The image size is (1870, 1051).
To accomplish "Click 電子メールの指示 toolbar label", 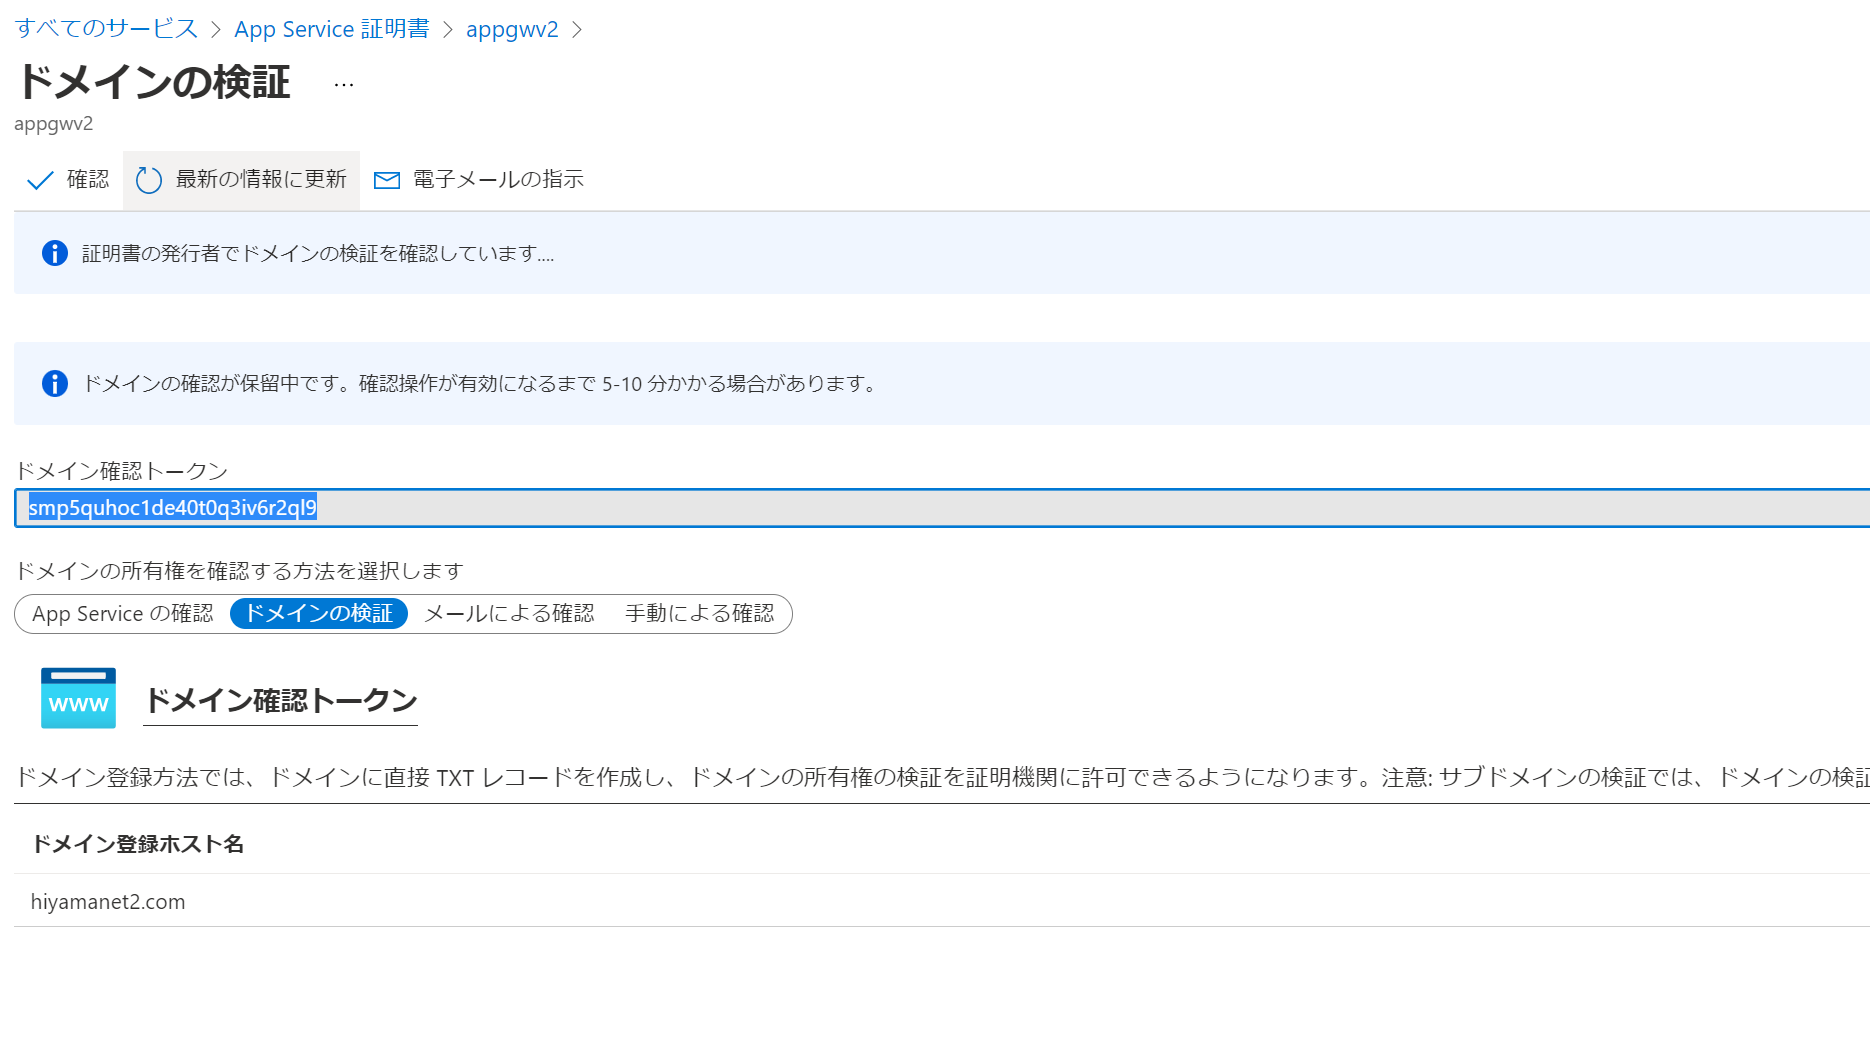I will [x=498, y=179].
